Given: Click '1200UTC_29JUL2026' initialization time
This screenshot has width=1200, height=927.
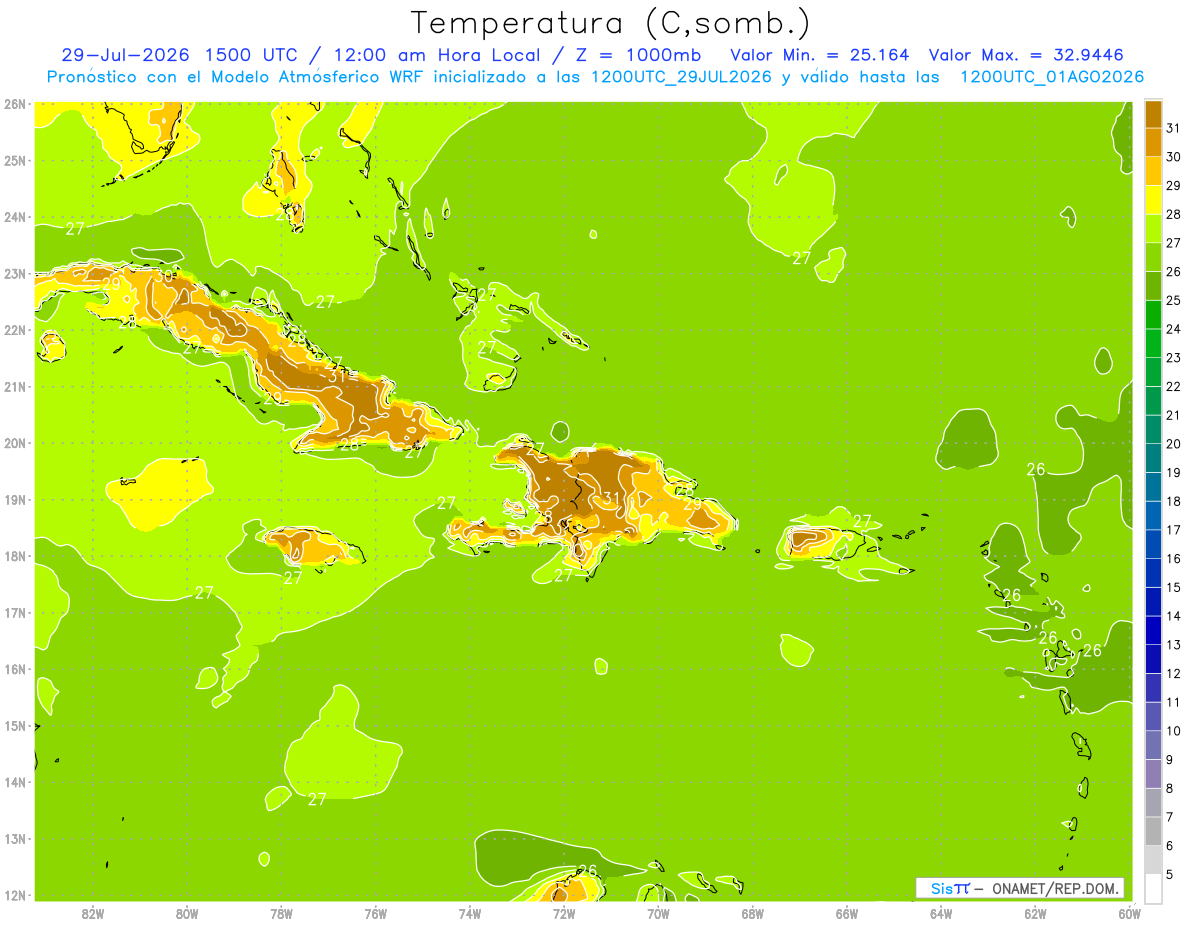Looking at the screenshot, I should tap(681, 77).
